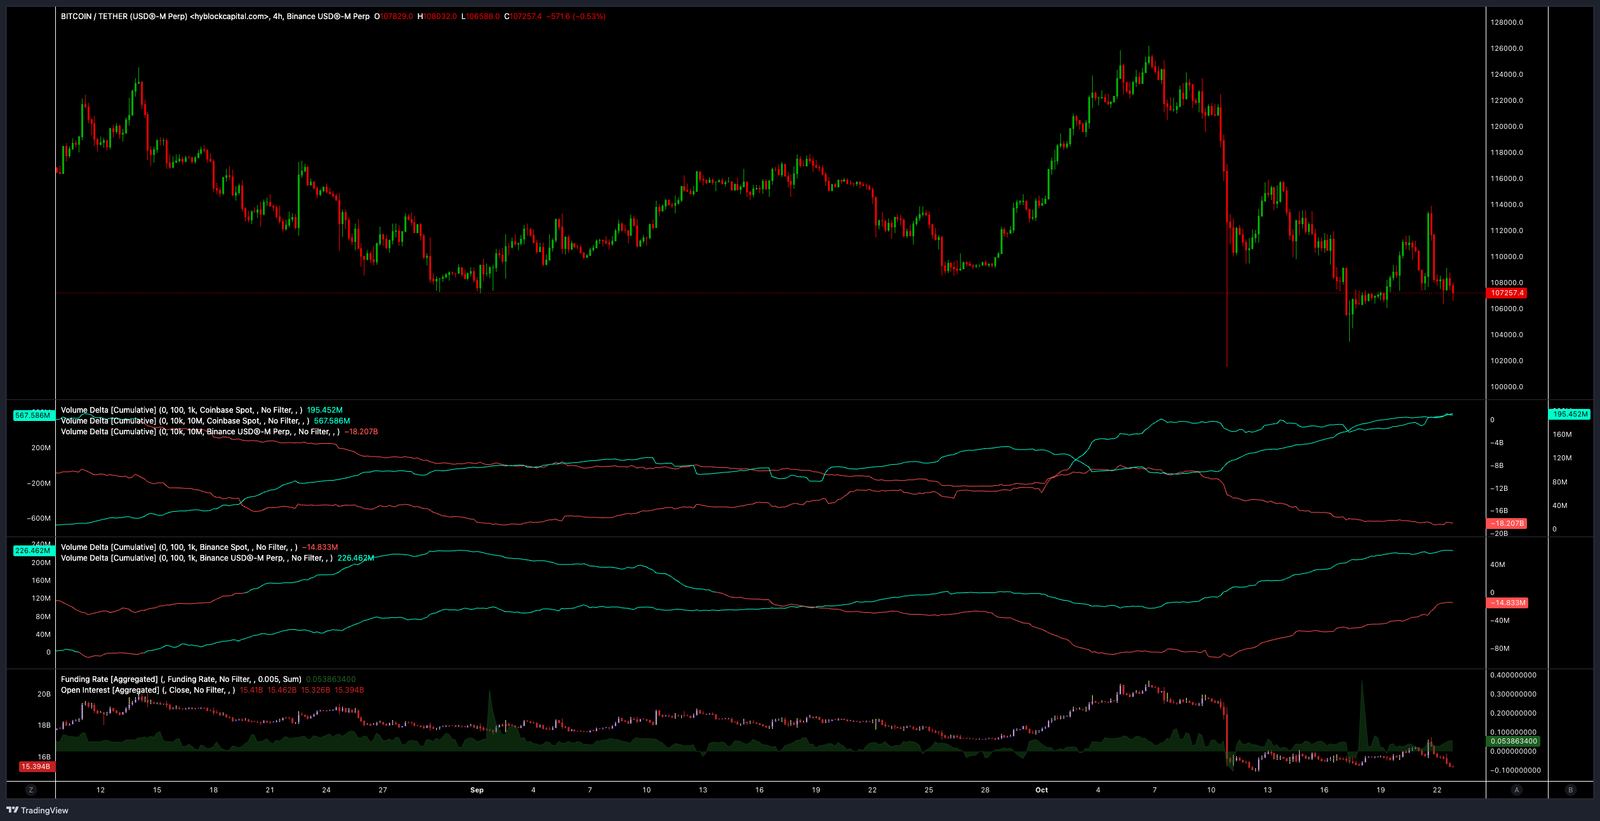The image size is (1600, 821).
Task: Click the red 107257.4 current price label
Action: click(1506, 293)
